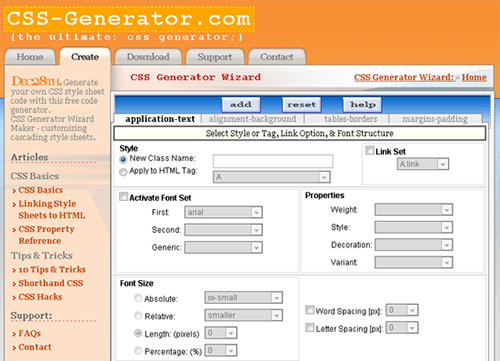Viewport: 500px width, 361px height.
Task: Switch to the tables-borders wizard tab
Action: [x=351, y=119]
